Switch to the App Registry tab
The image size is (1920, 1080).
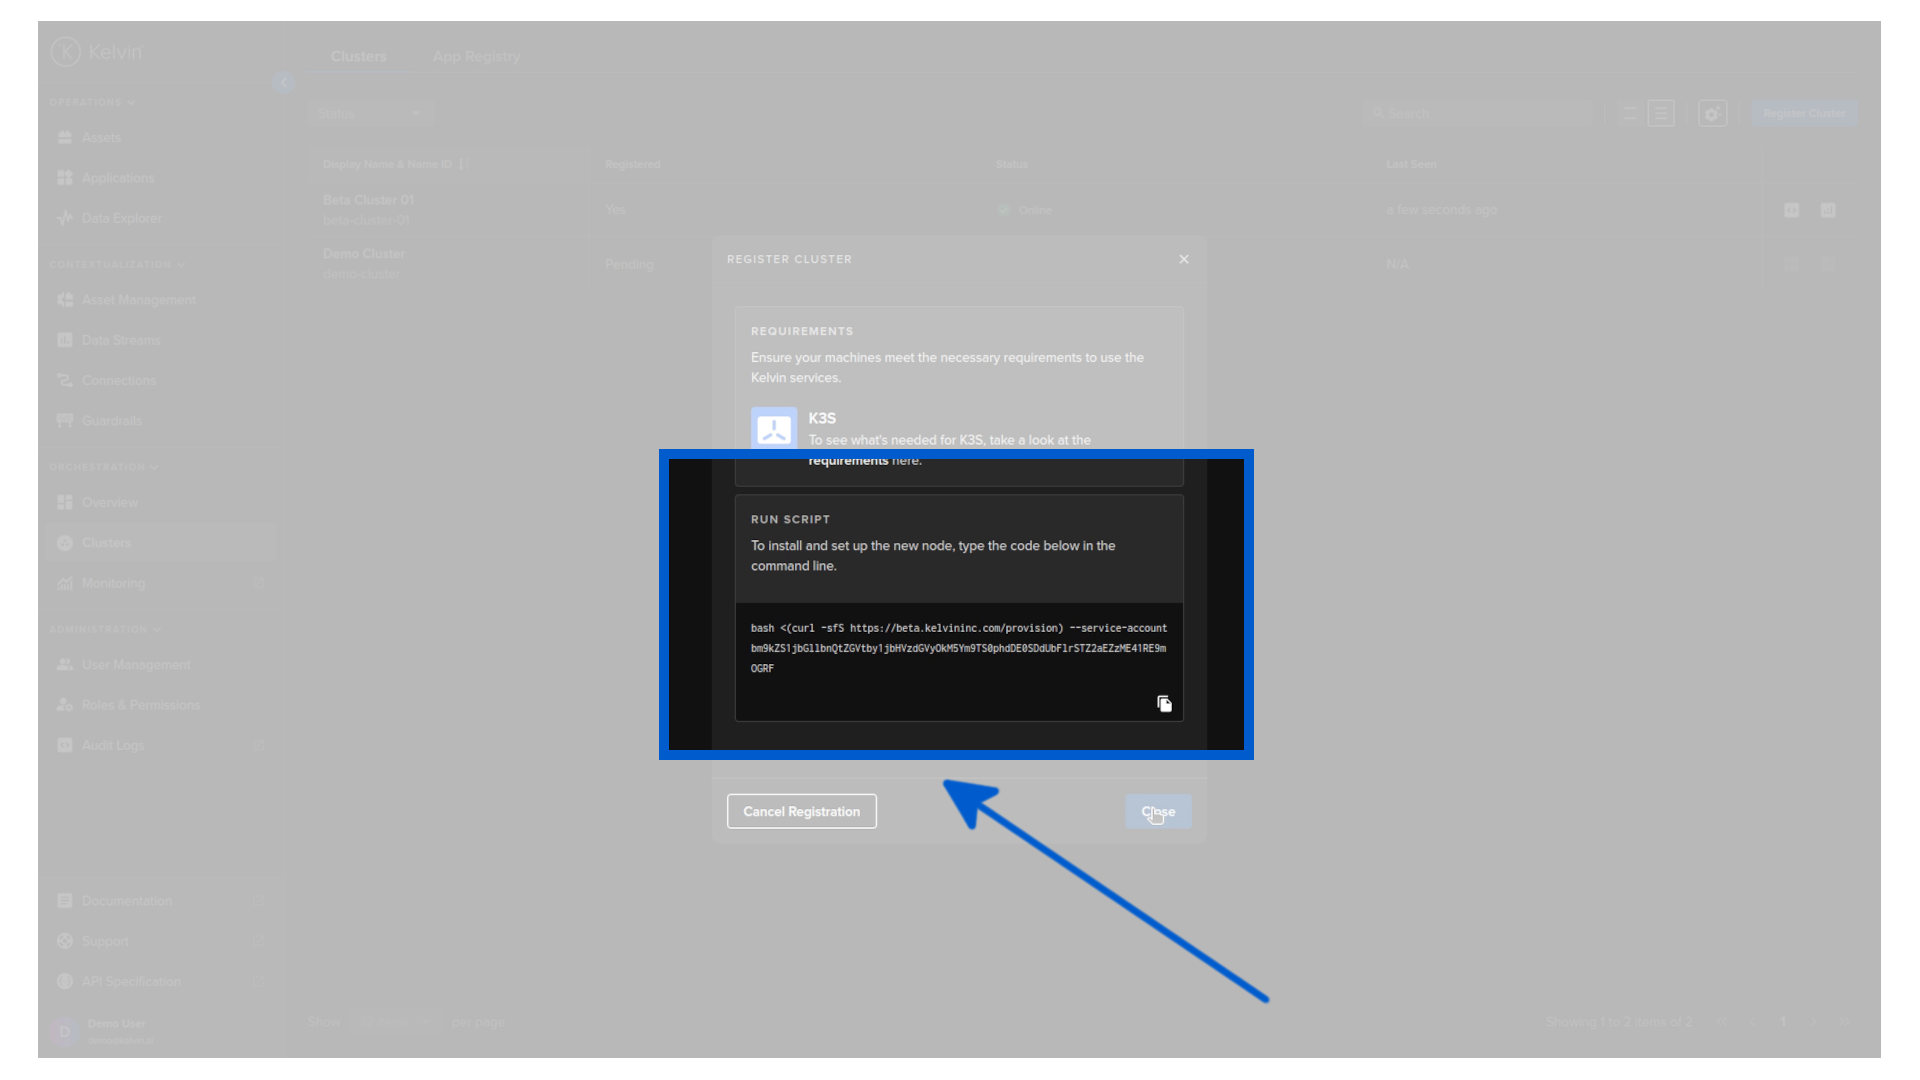tap(476, 57)
